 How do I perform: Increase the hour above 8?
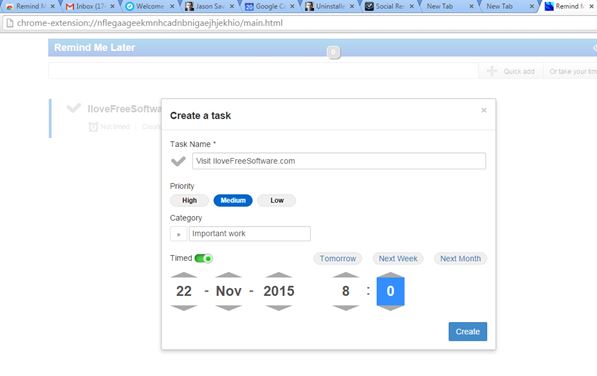click(x=346, y=275)
